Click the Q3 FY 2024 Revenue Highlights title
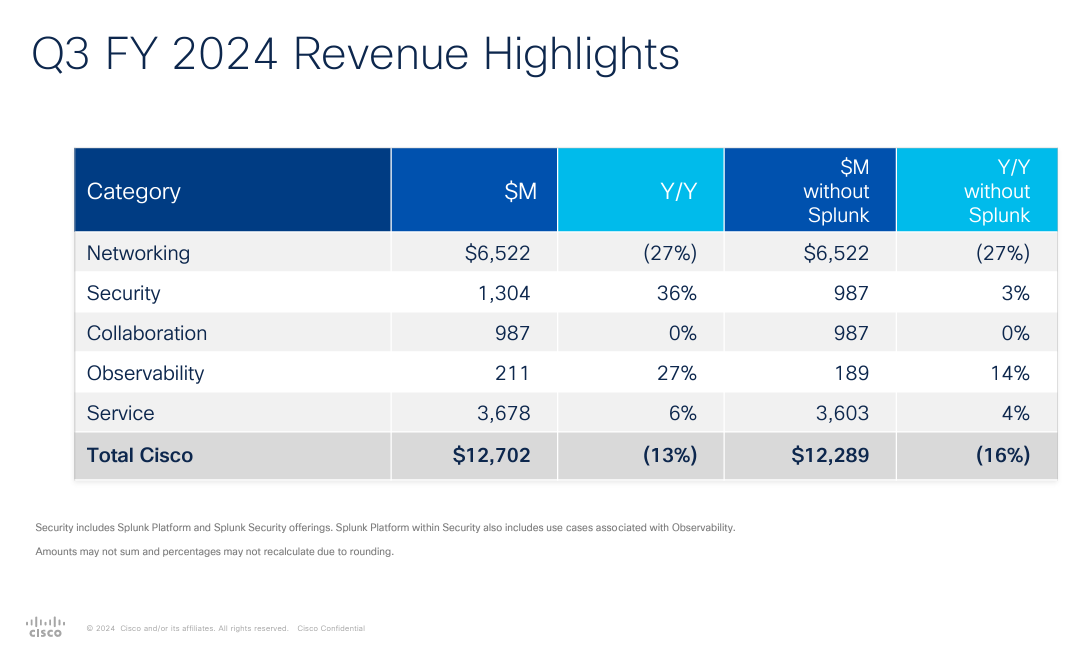 (x=355, y=55)
